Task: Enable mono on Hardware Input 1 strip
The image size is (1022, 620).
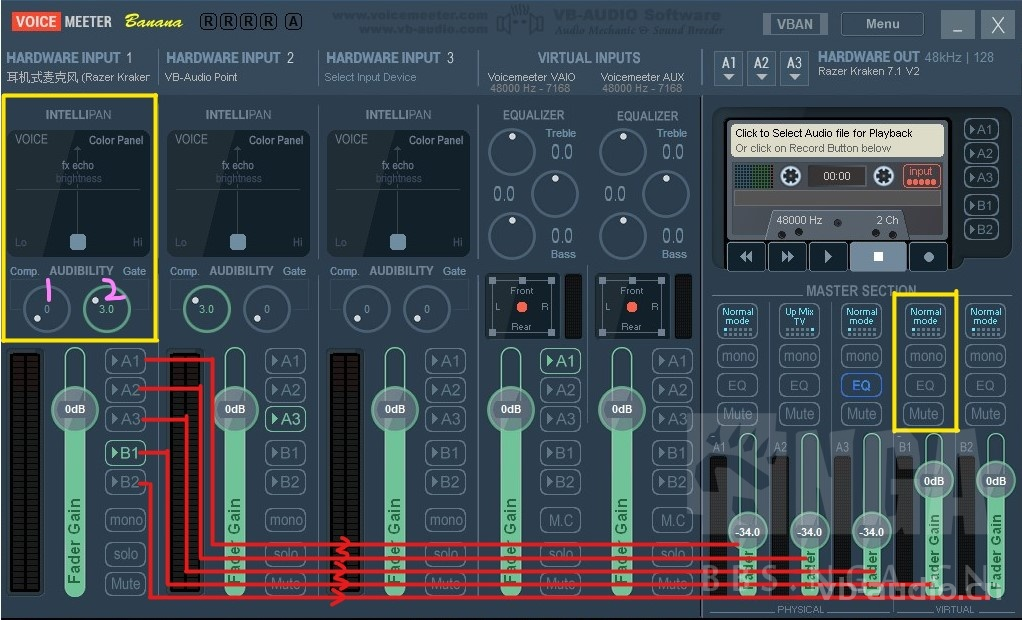Action: pyautogui.click(x=125, y=519)
